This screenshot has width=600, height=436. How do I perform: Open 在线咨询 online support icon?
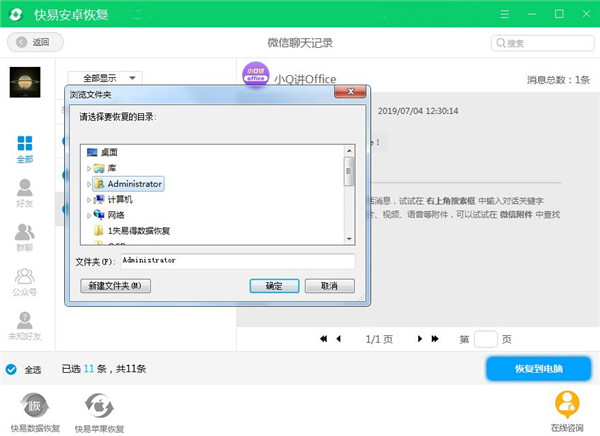pyautogui.click(x=567, y=404)
